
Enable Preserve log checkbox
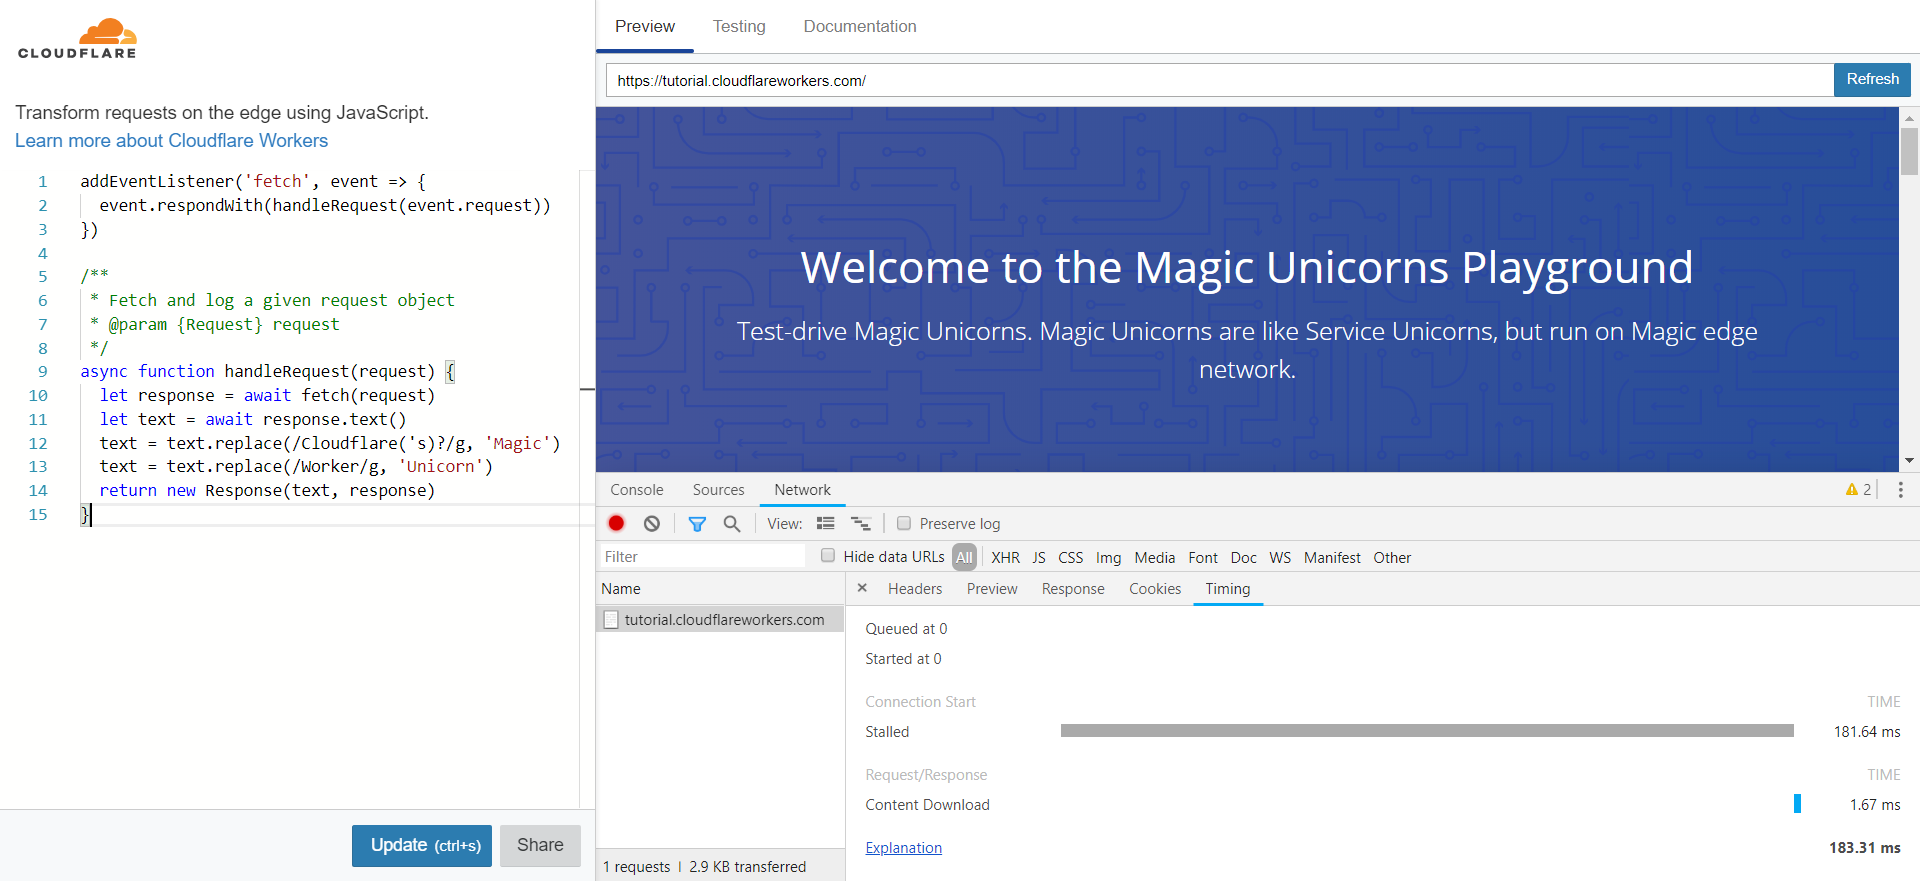(904, 523)
